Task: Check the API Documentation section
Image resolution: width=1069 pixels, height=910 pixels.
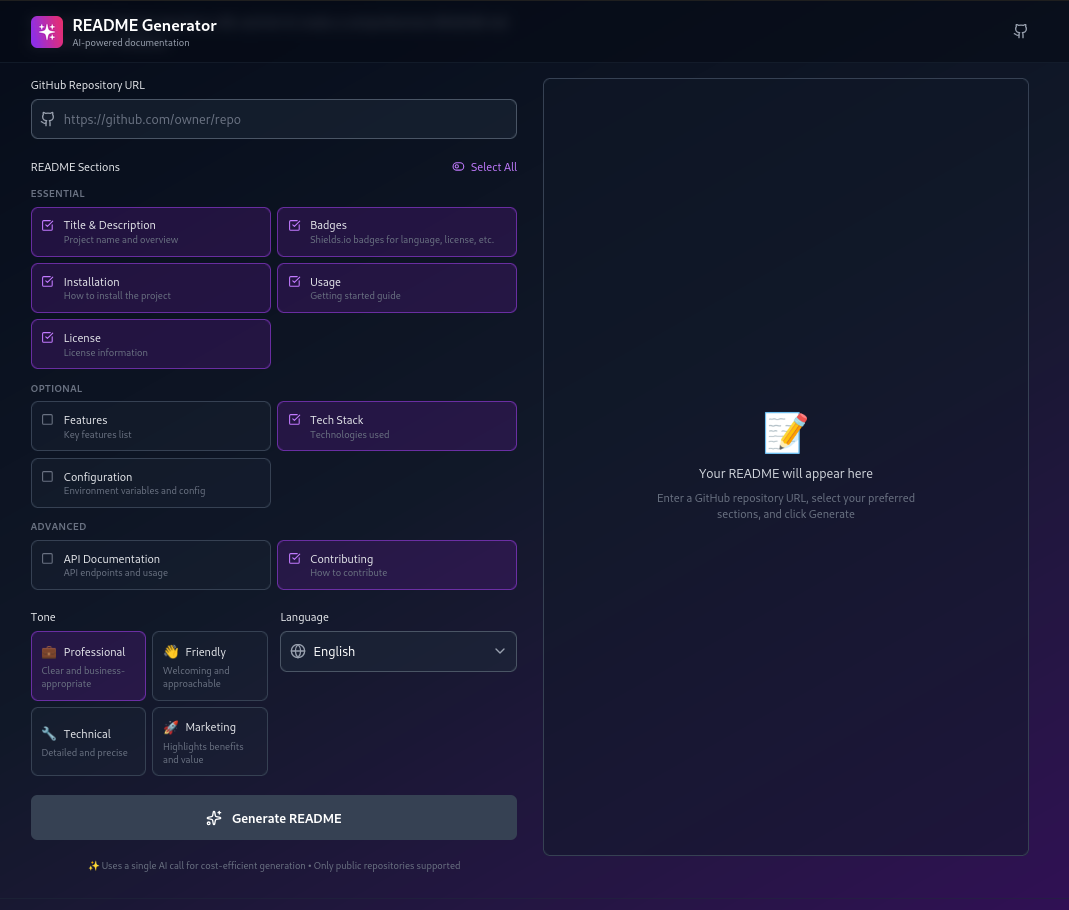Action: [x=47, y=558]
